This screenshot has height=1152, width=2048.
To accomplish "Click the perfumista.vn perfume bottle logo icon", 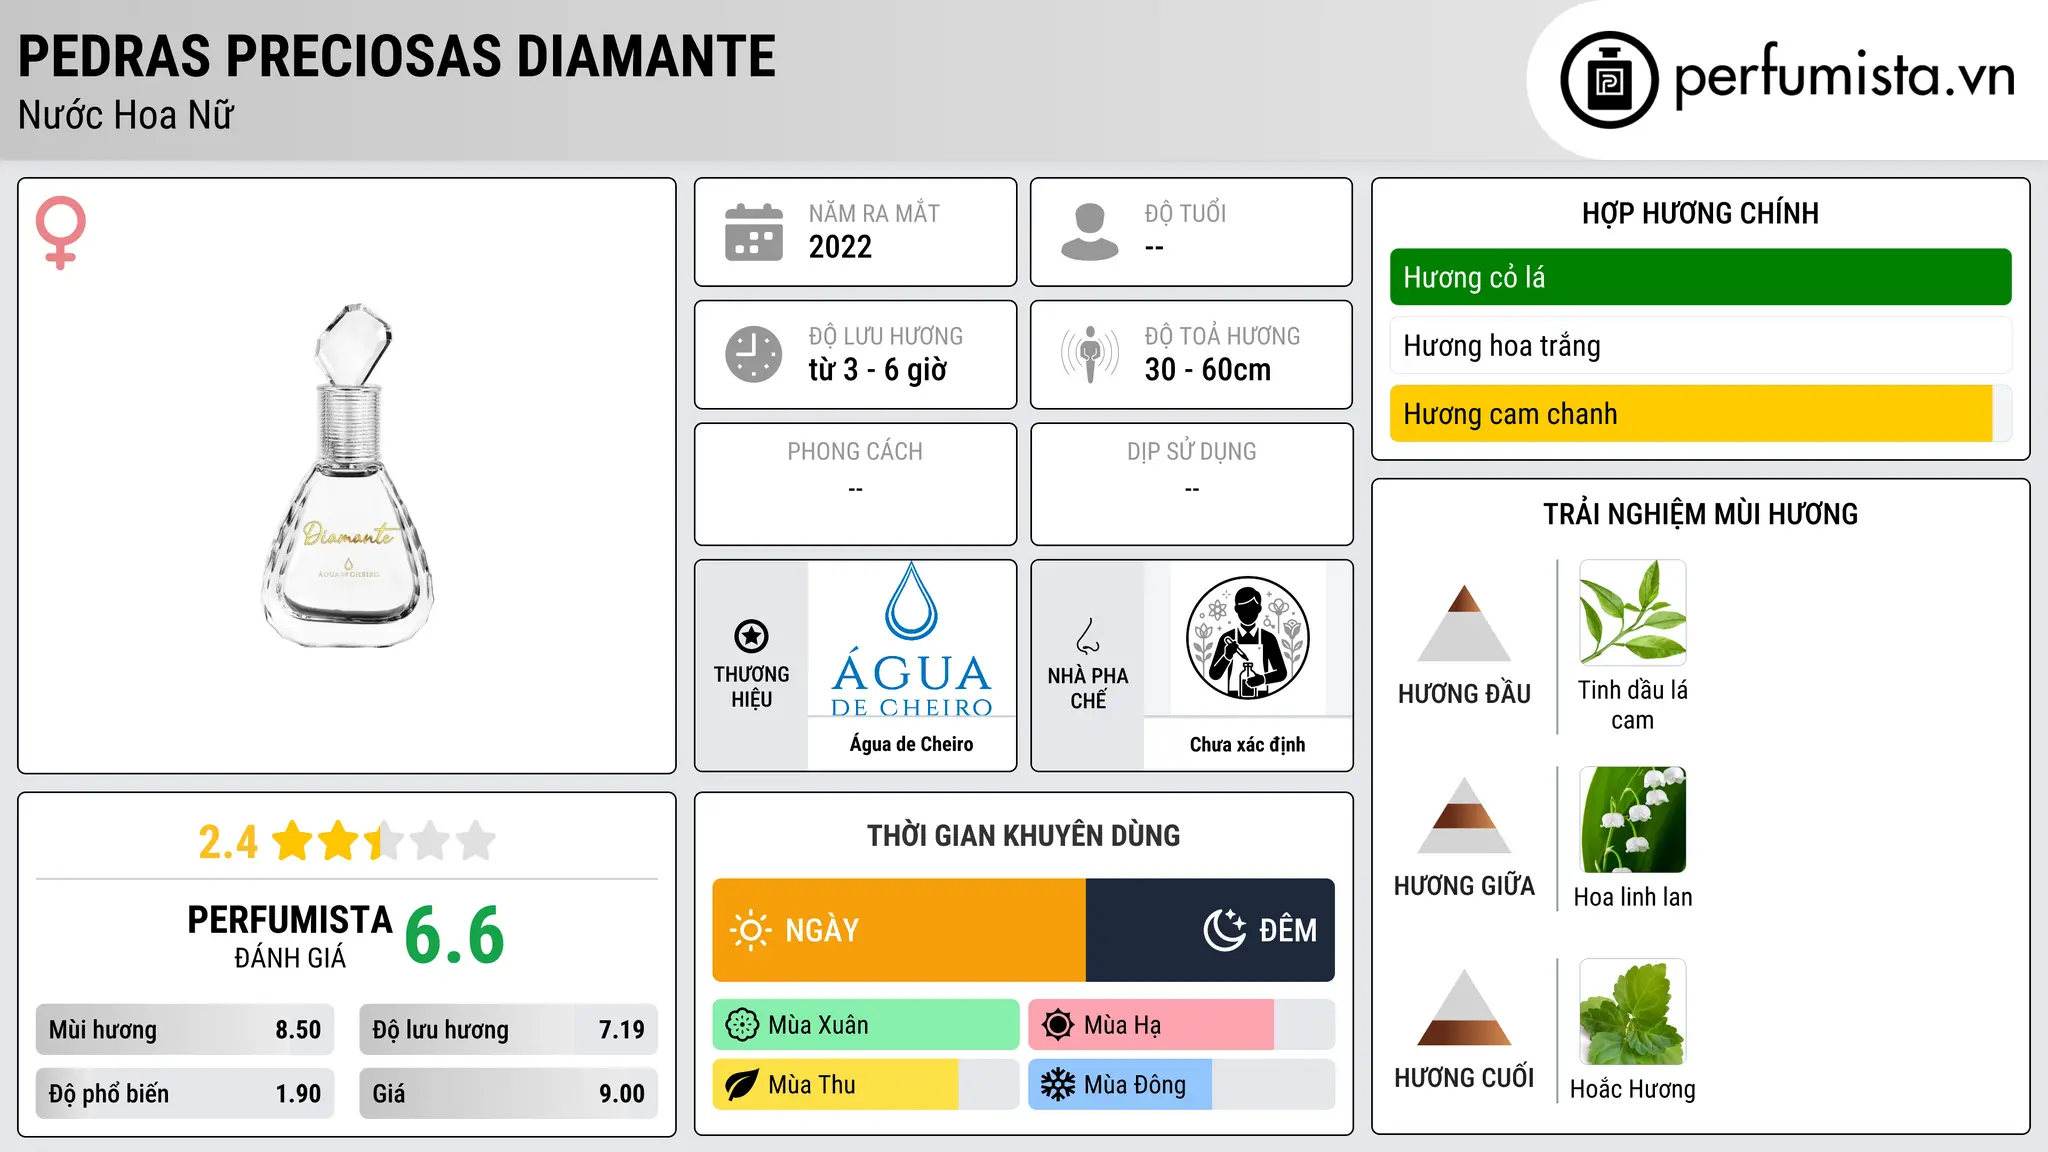I will [1609, 80].
